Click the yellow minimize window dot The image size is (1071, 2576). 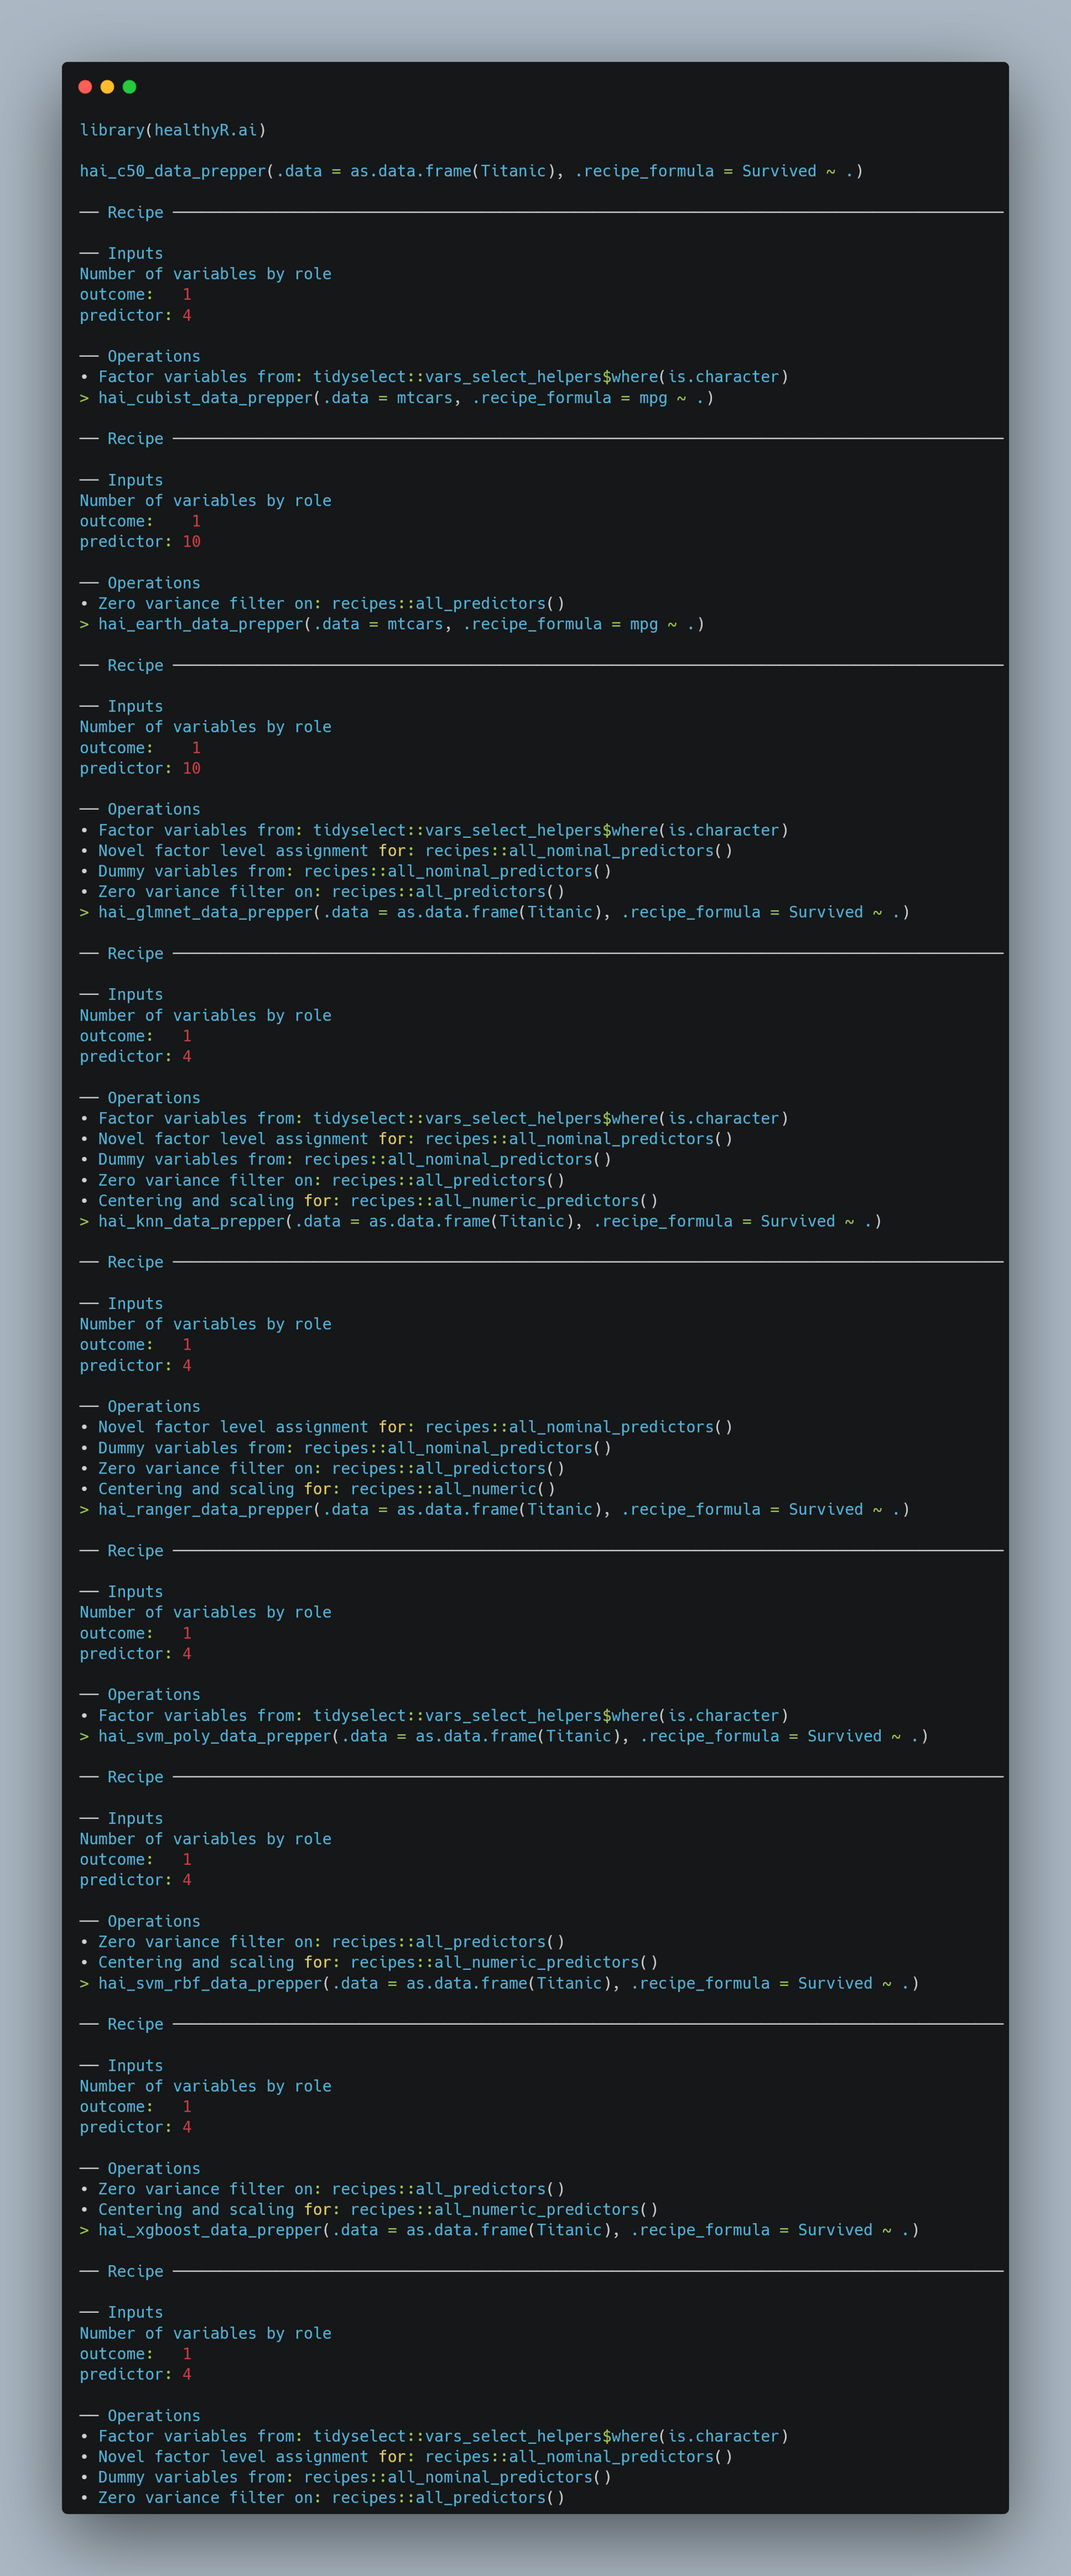pos(107,87)
